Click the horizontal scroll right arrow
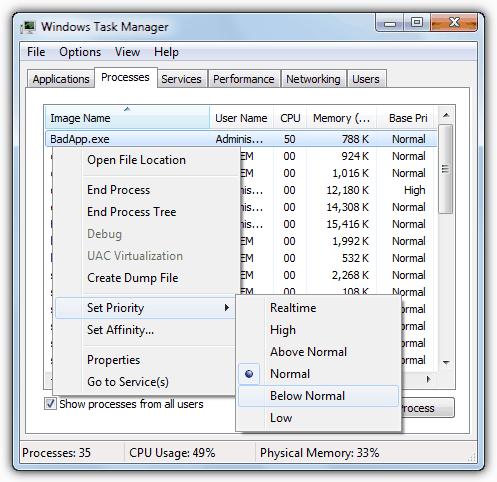Screen dimensions: 497x482 click(429, 379)
